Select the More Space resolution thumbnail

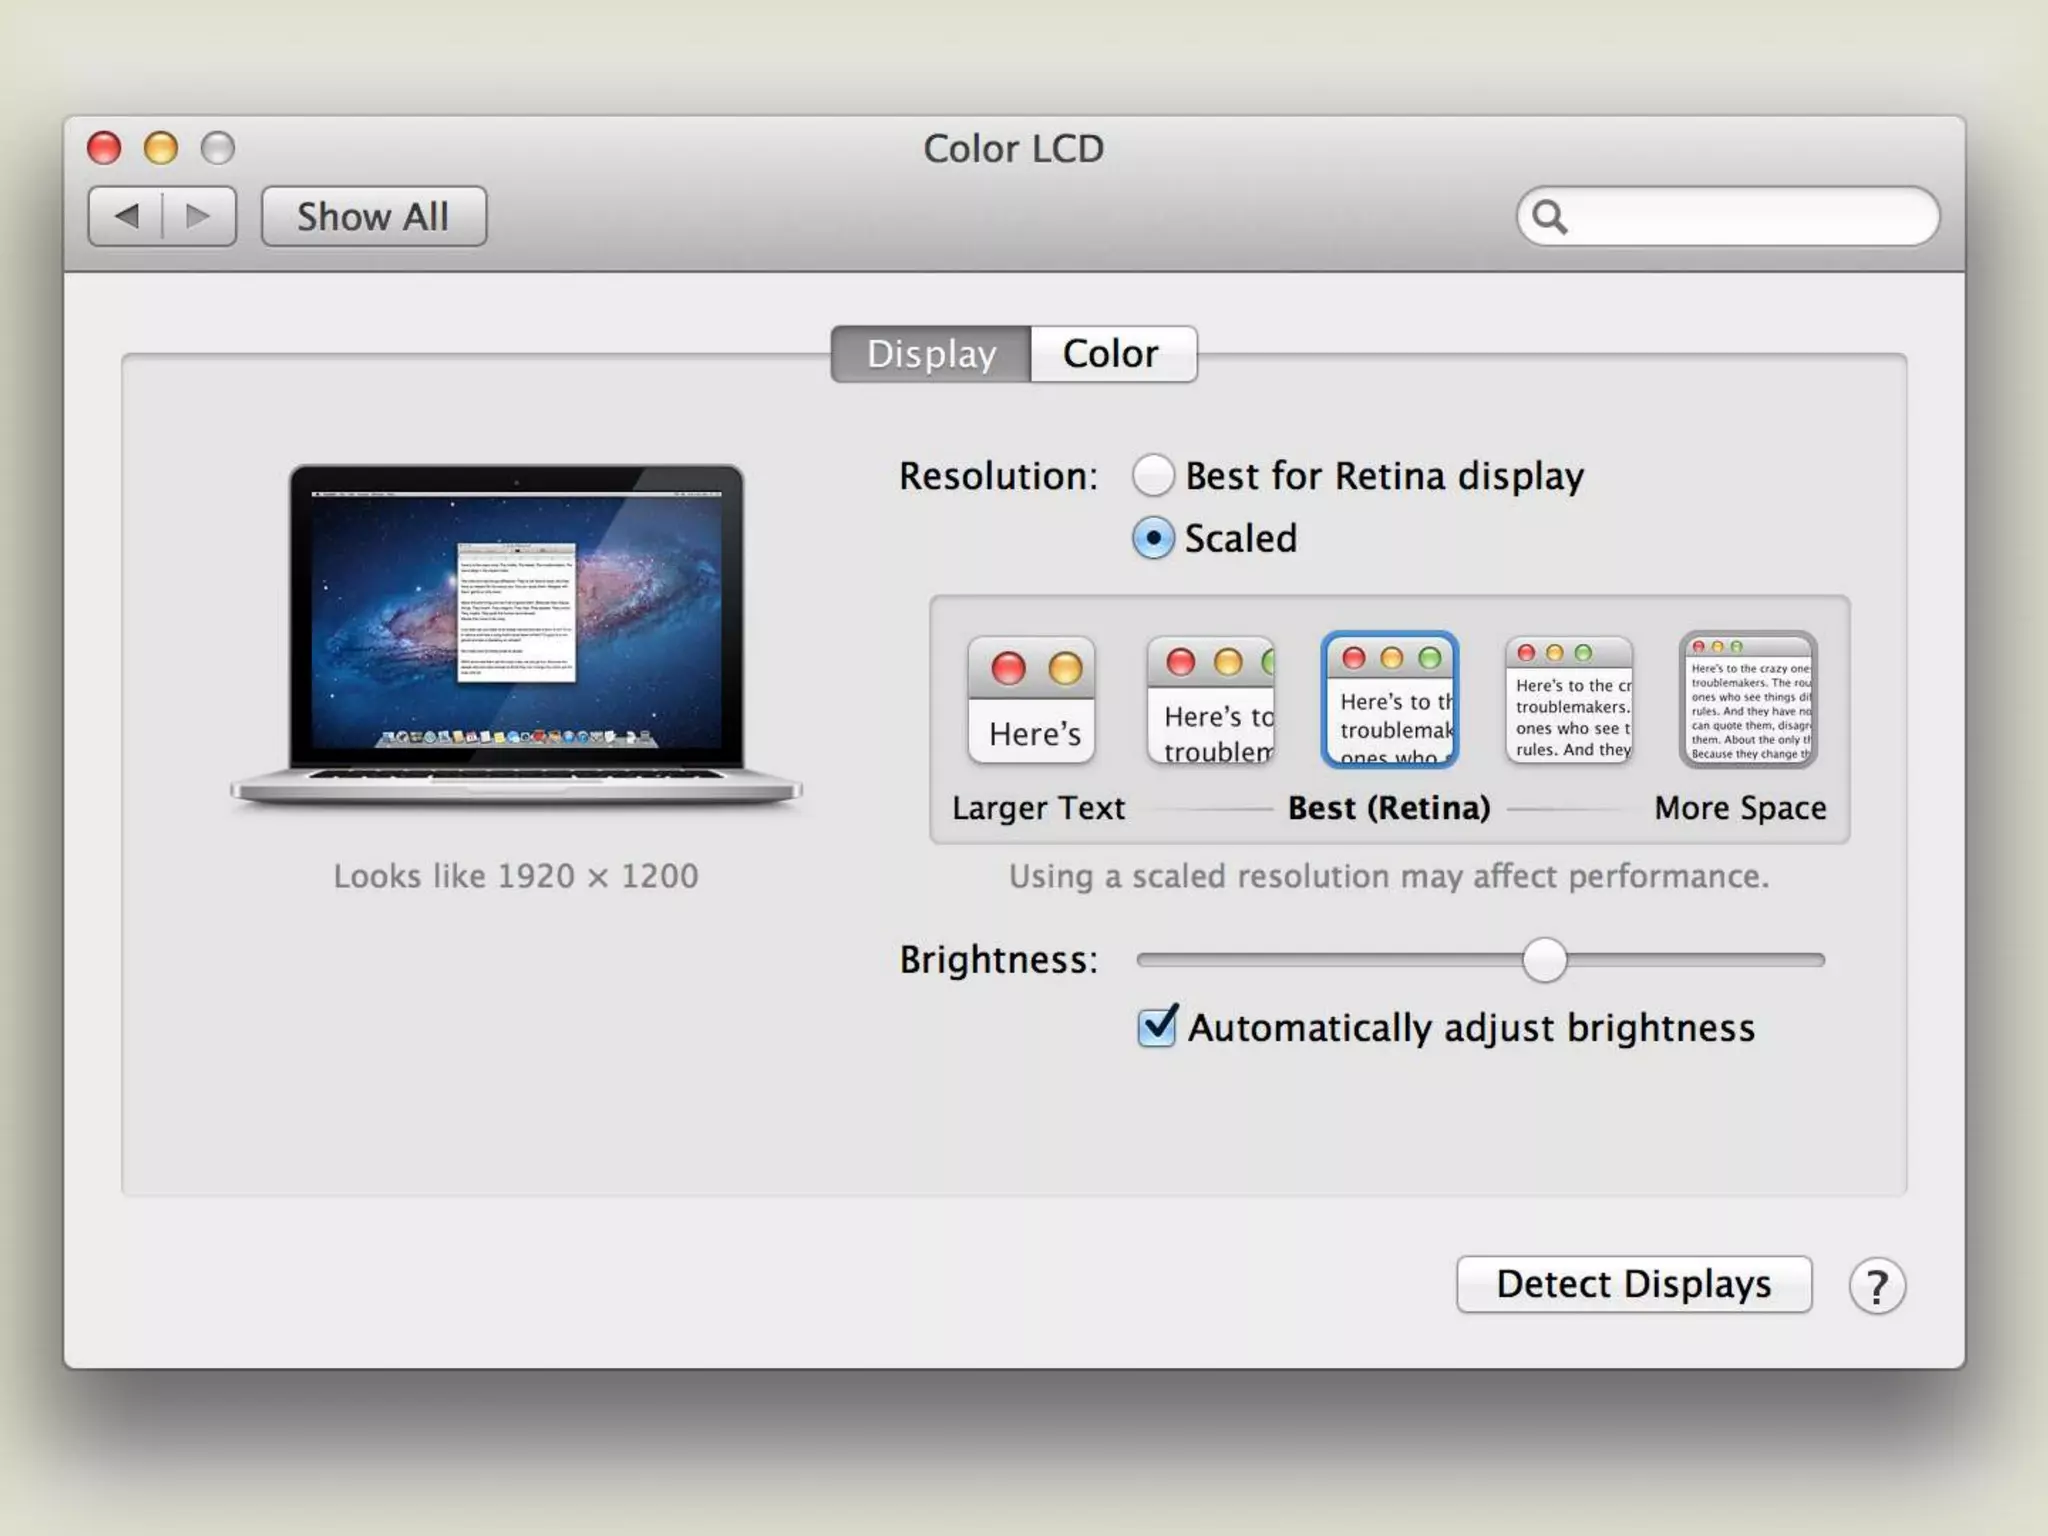pos(1747,700)
